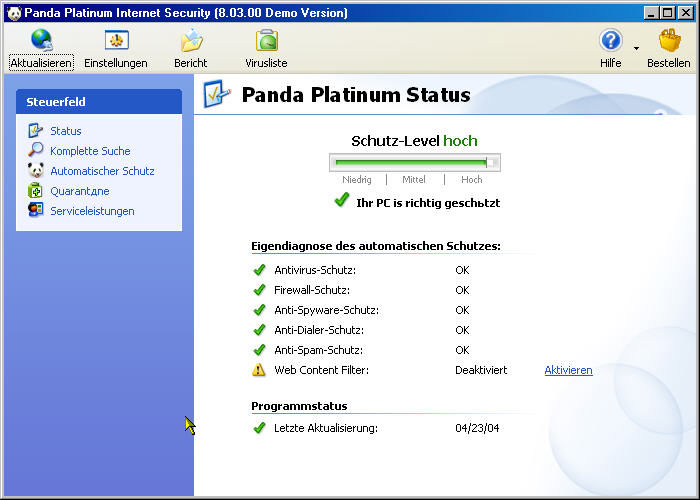
Task: Select the Status link in Steuerfeld
Action: tap(66, 131)
